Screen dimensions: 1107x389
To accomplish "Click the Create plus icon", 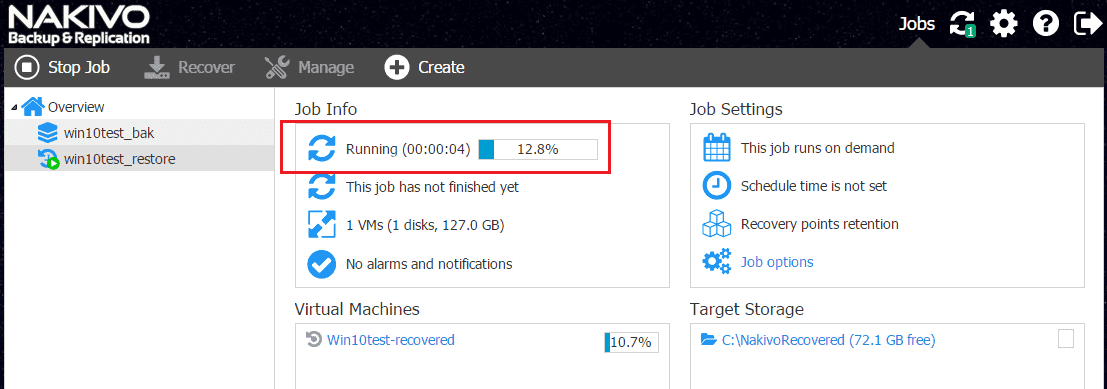I will coord(397,68).
